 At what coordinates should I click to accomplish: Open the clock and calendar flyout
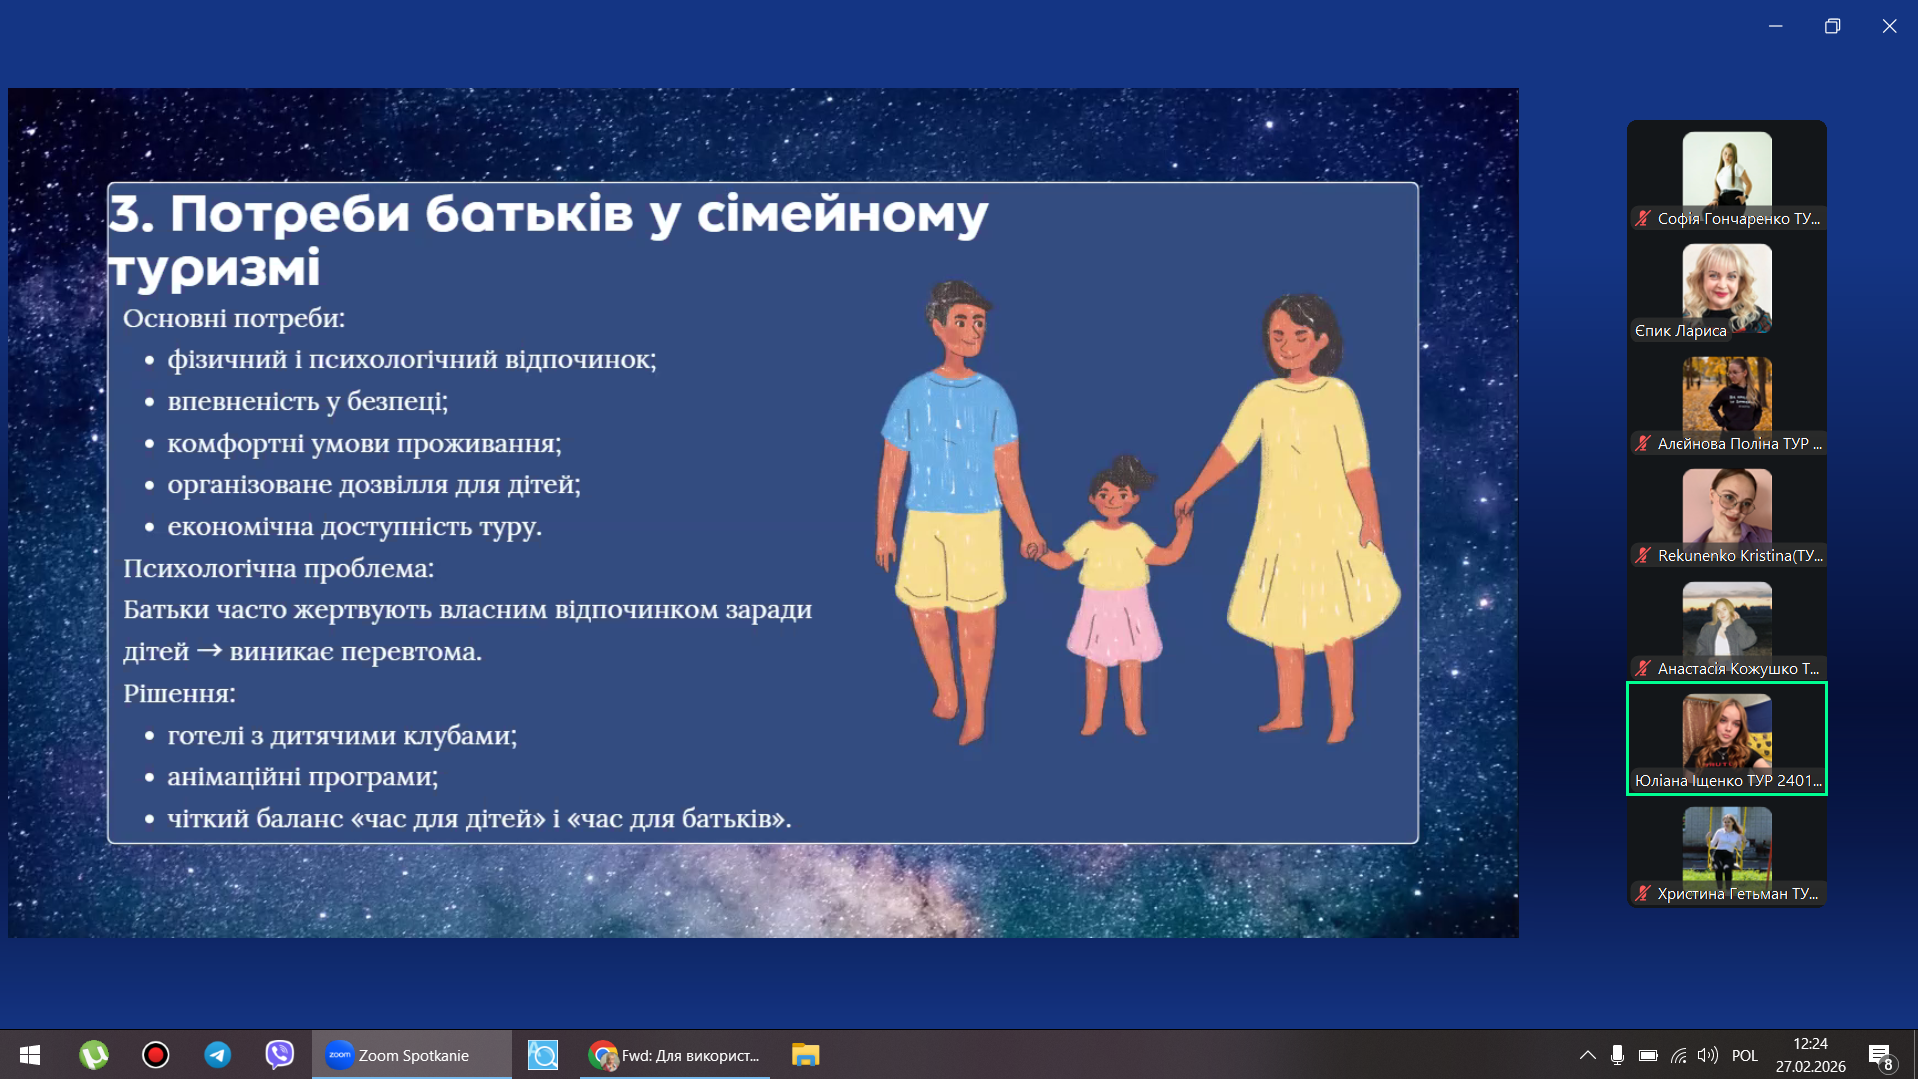1810,1055
